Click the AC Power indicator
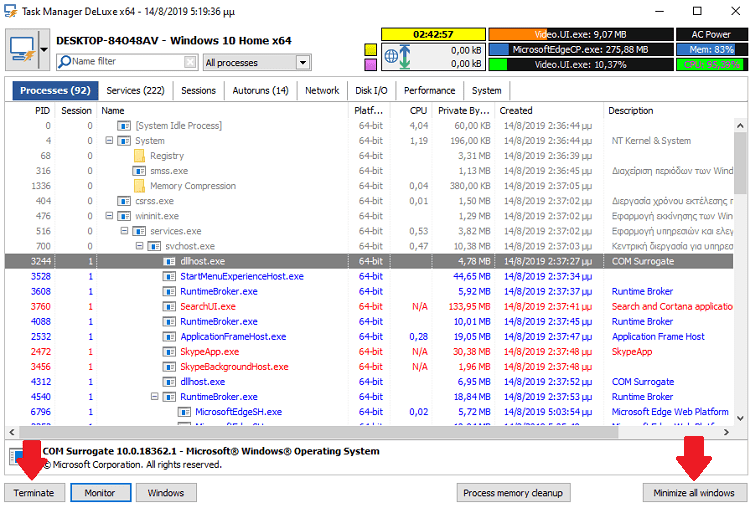The height and width of the screenshot is (508, 750). 711,34
